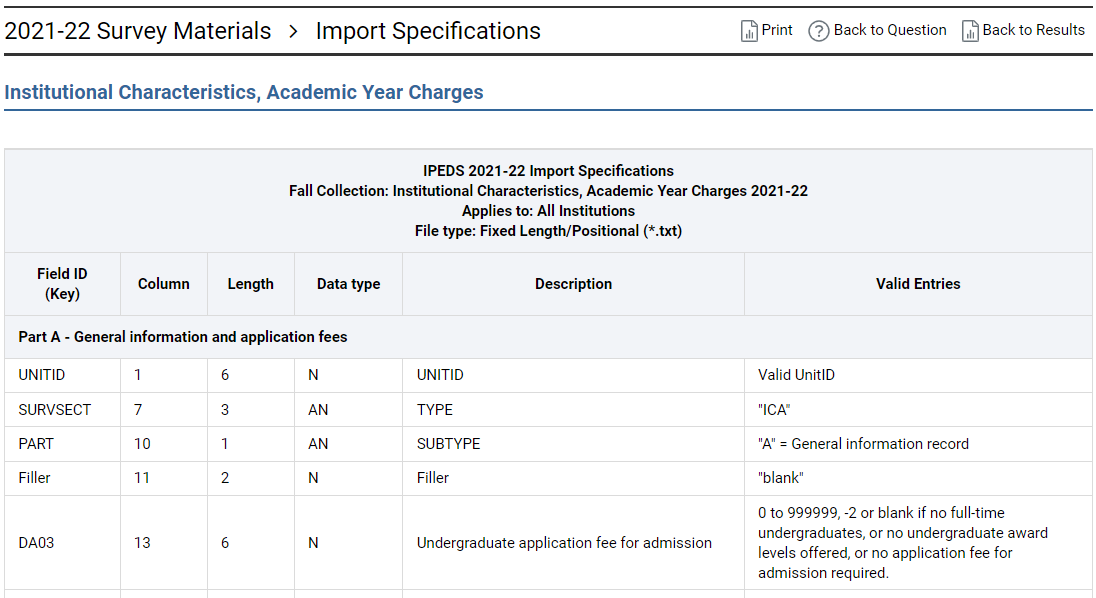Open the 2021-22 Survey Materials breadcrumb
The width and height of the screenshot is (1096, 598).
click(138, 31)
